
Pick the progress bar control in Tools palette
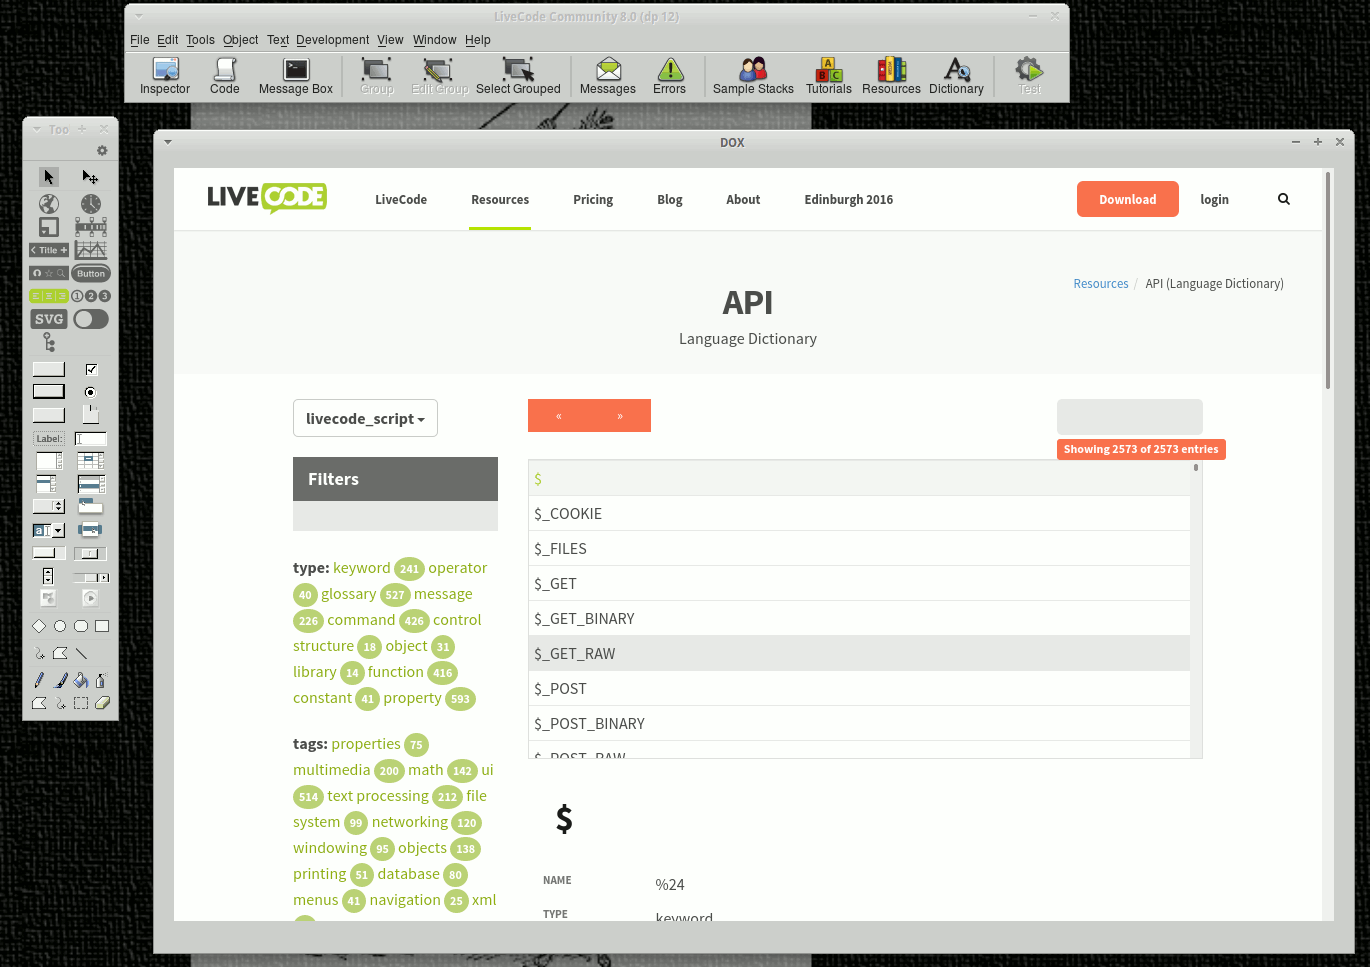(x=49, y=553)
